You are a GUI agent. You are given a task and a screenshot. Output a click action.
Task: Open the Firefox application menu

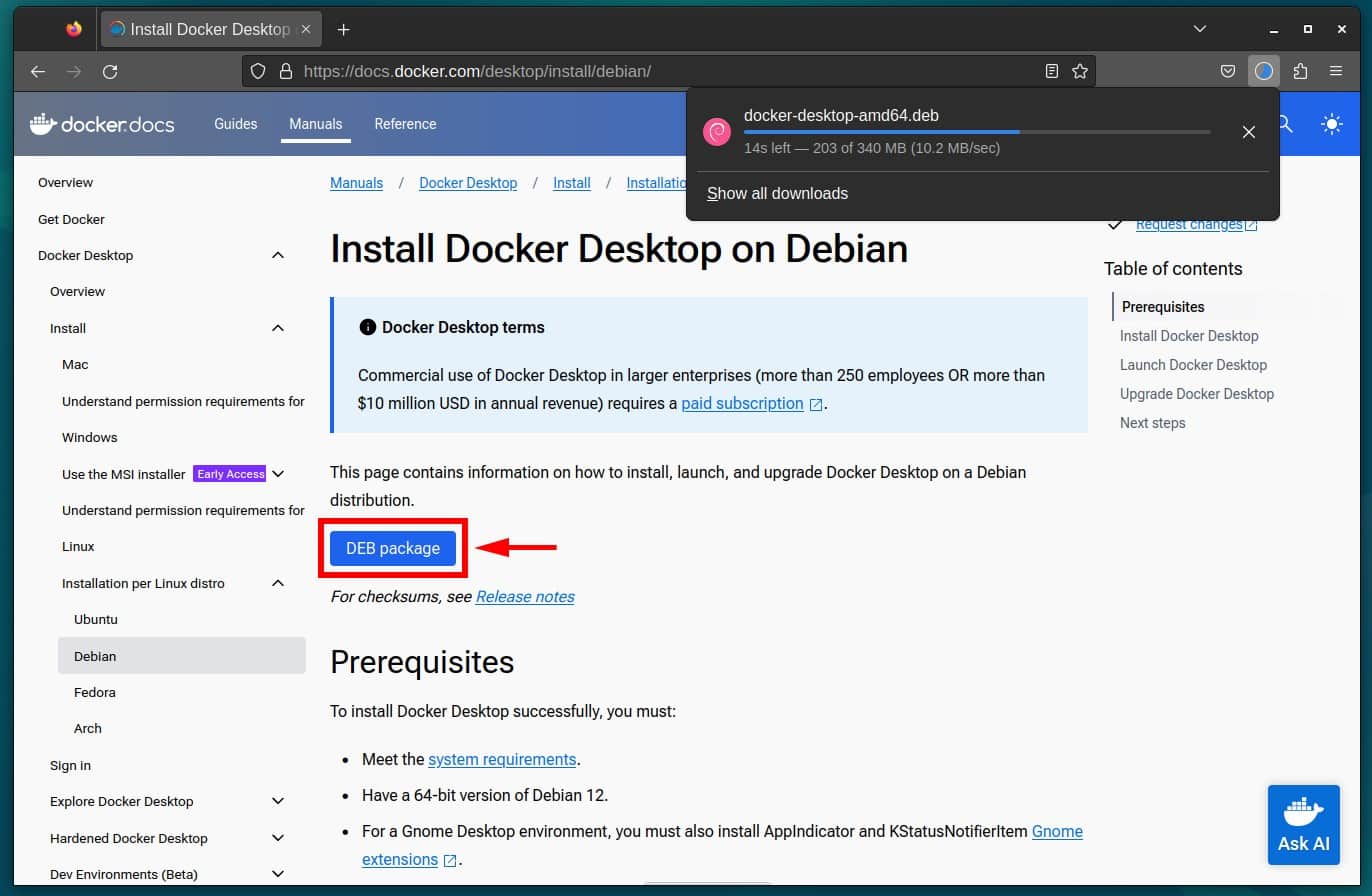[1336, 71]
